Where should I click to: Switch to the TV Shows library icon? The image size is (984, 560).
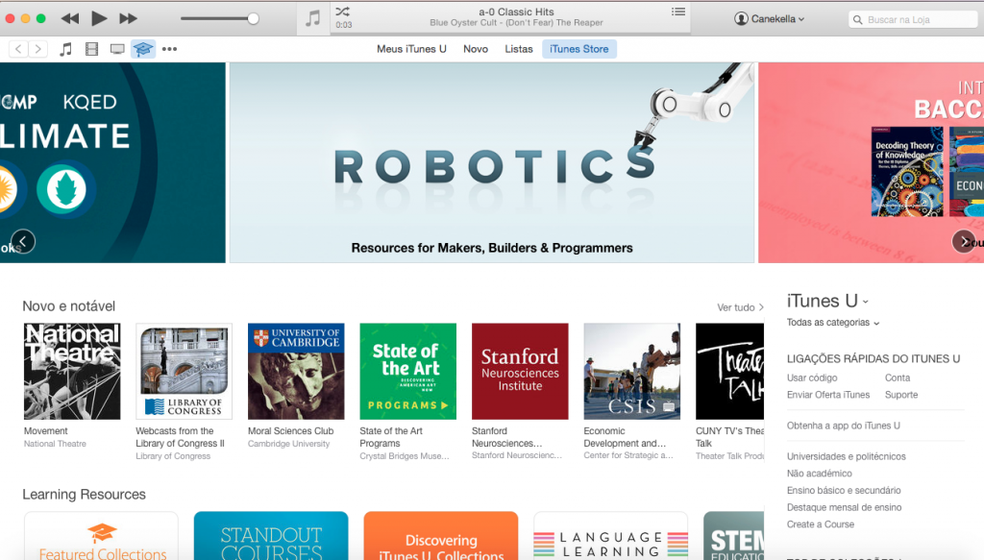tap(117, 49)
